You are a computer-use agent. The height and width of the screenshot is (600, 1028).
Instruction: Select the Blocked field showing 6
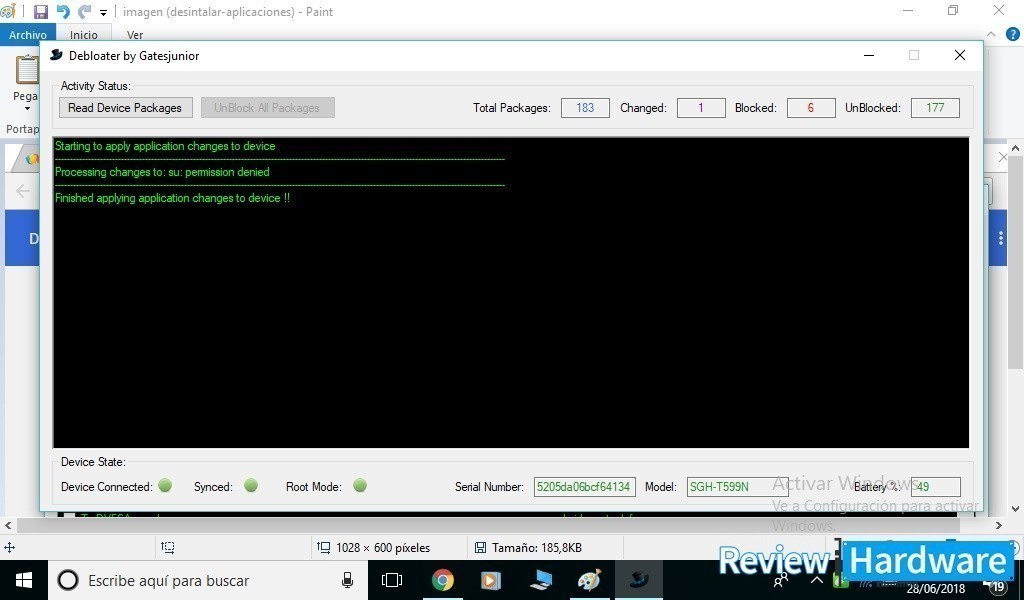coord(811,108)
